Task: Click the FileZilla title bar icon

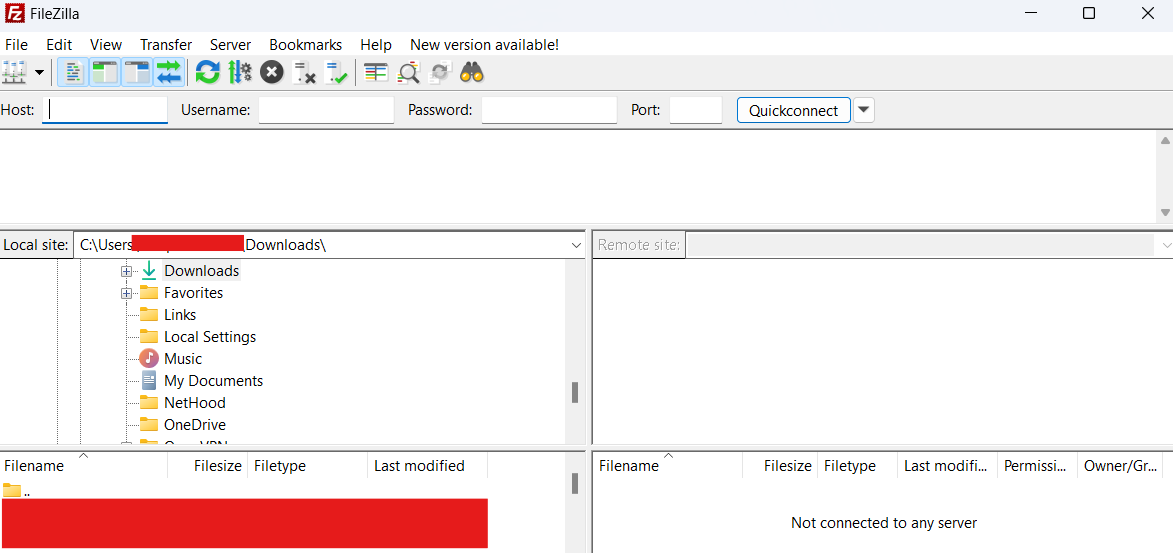Action: [14, 13]
